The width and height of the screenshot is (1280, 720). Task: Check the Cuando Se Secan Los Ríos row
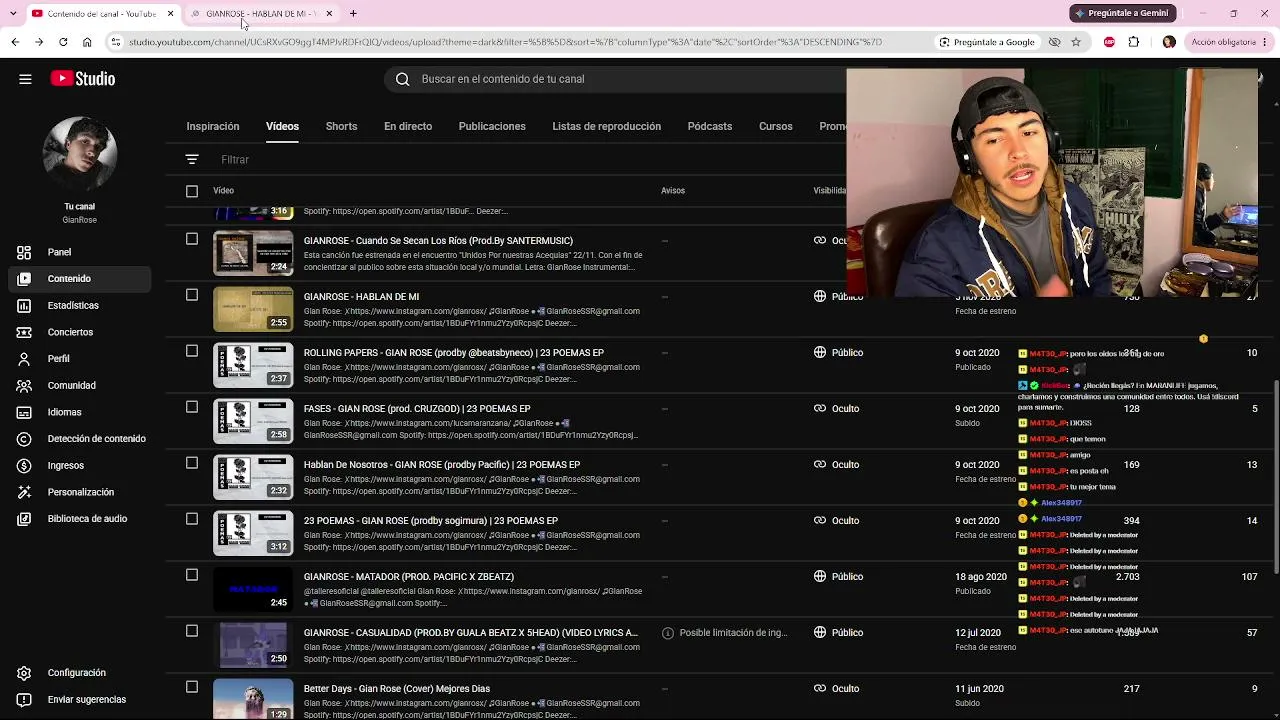192,239
